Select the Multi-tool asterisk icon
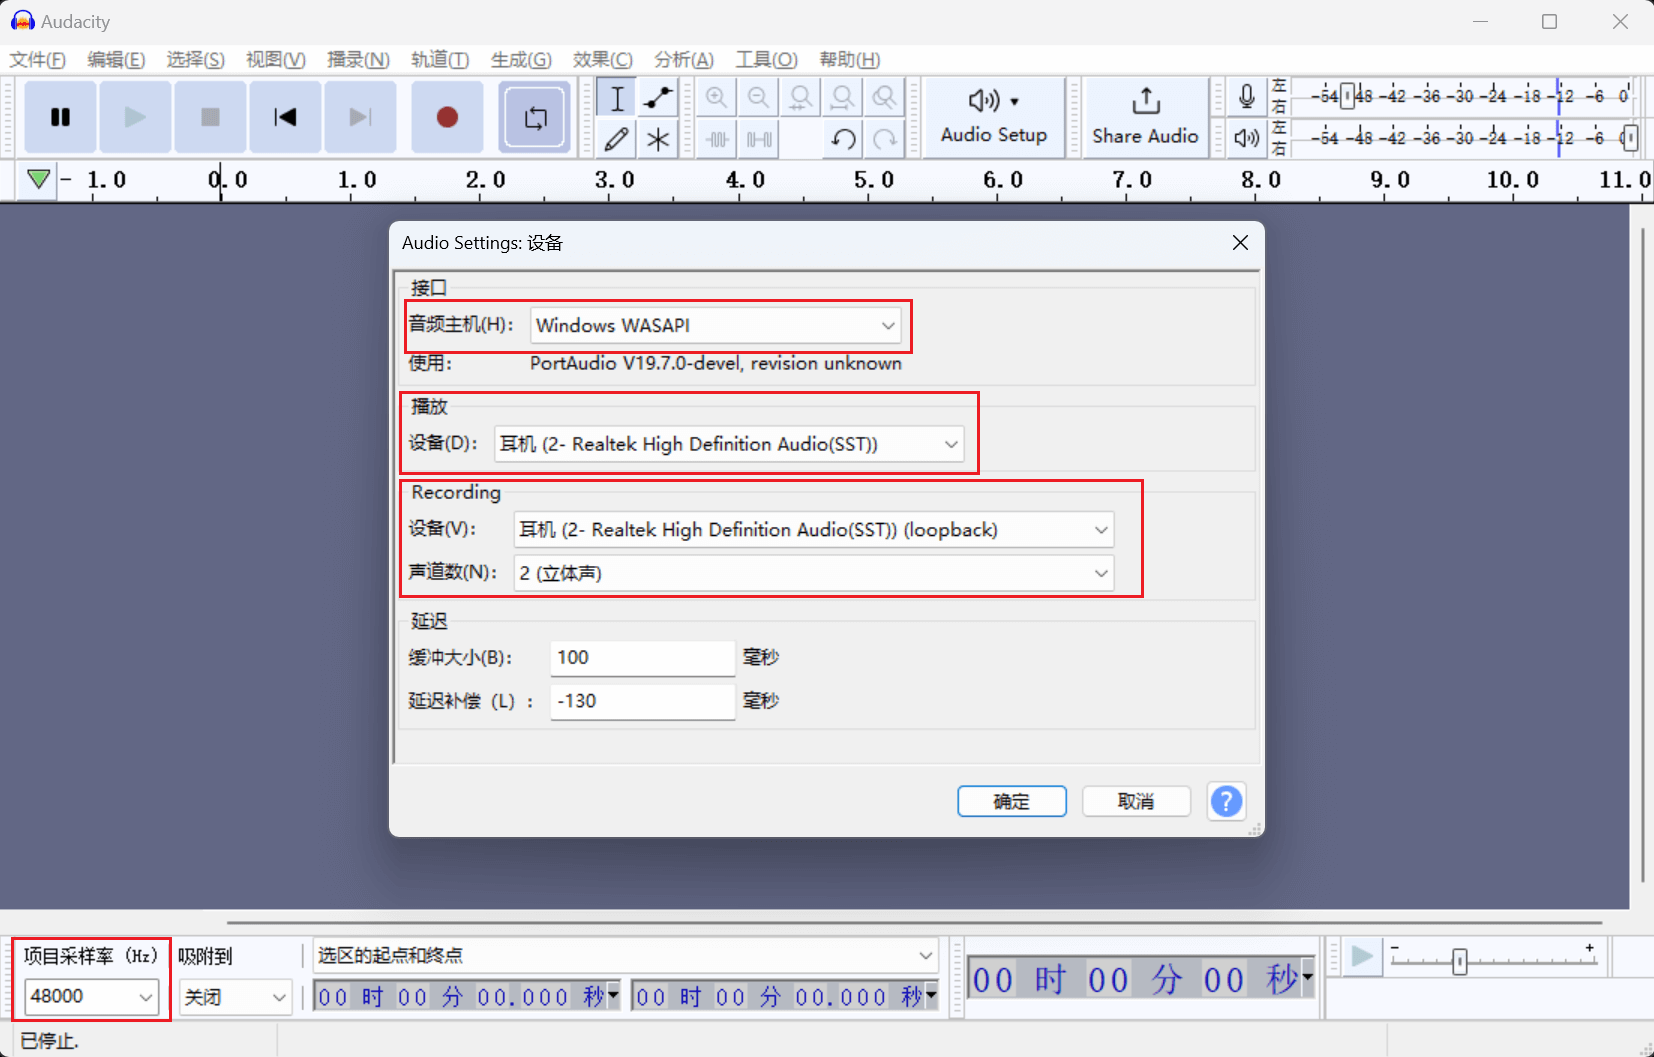The height and width of the screenshot is (1057, 1654). click(x=658, y=139)
